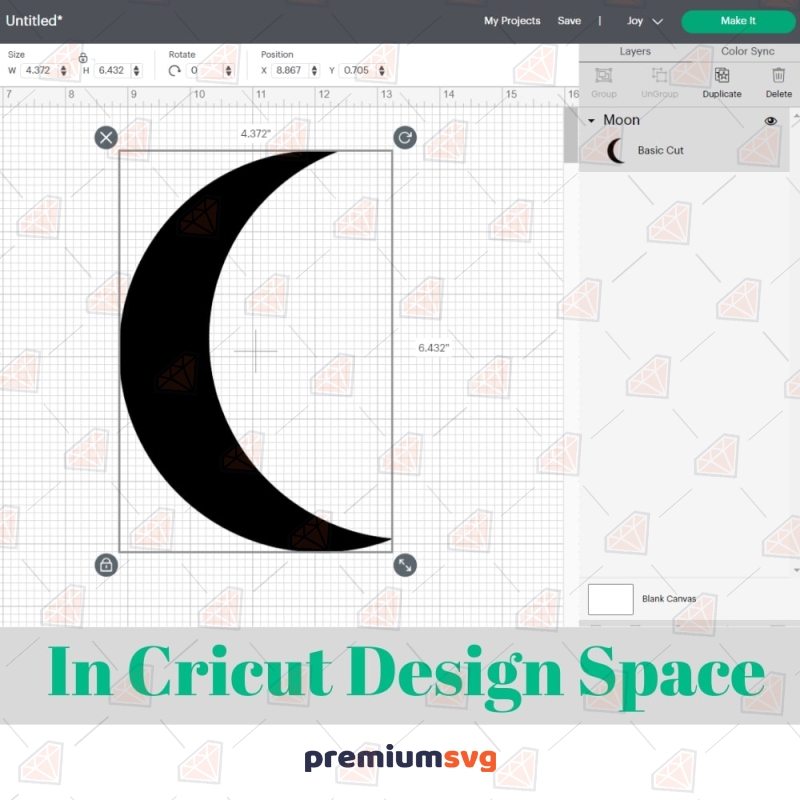This screenshot has height=800, width=800.
Task: Click the rotate handle above the crescent
Action: tap(403, 137)
